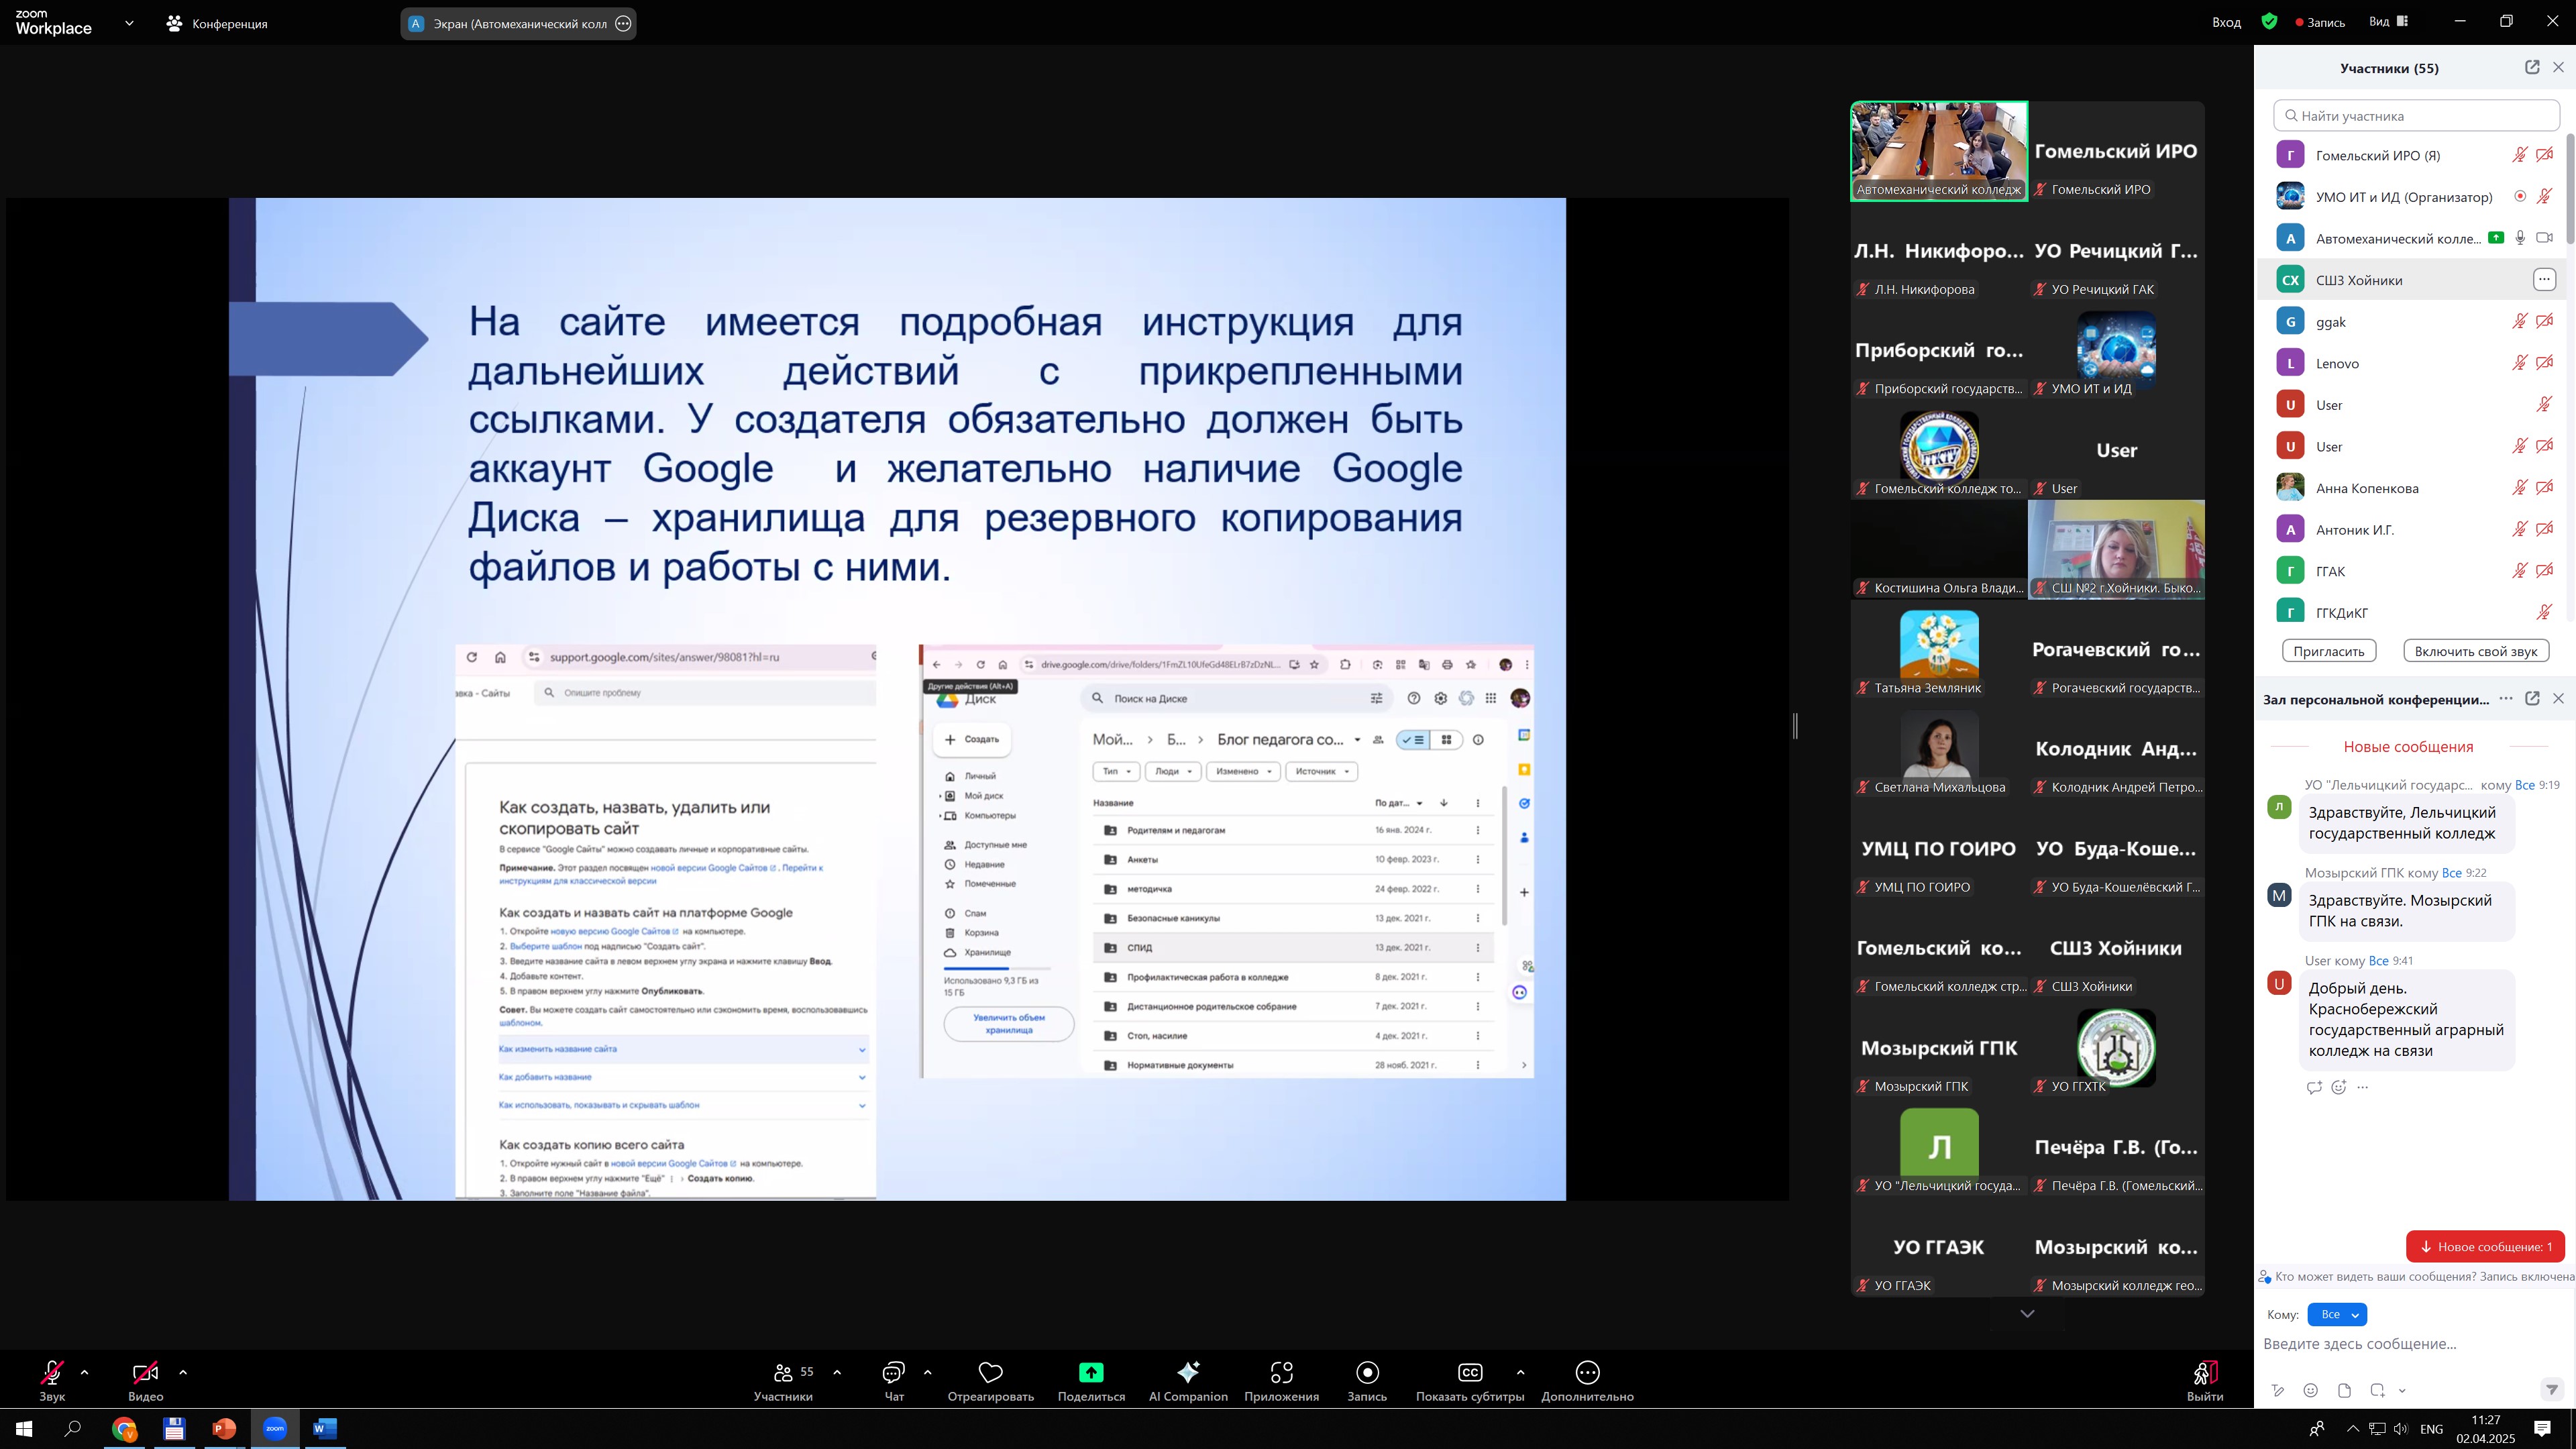The image size is (2576, 1449).
Task: Open the recipient dropdown labeled Все
Action: [2336, 1315]
